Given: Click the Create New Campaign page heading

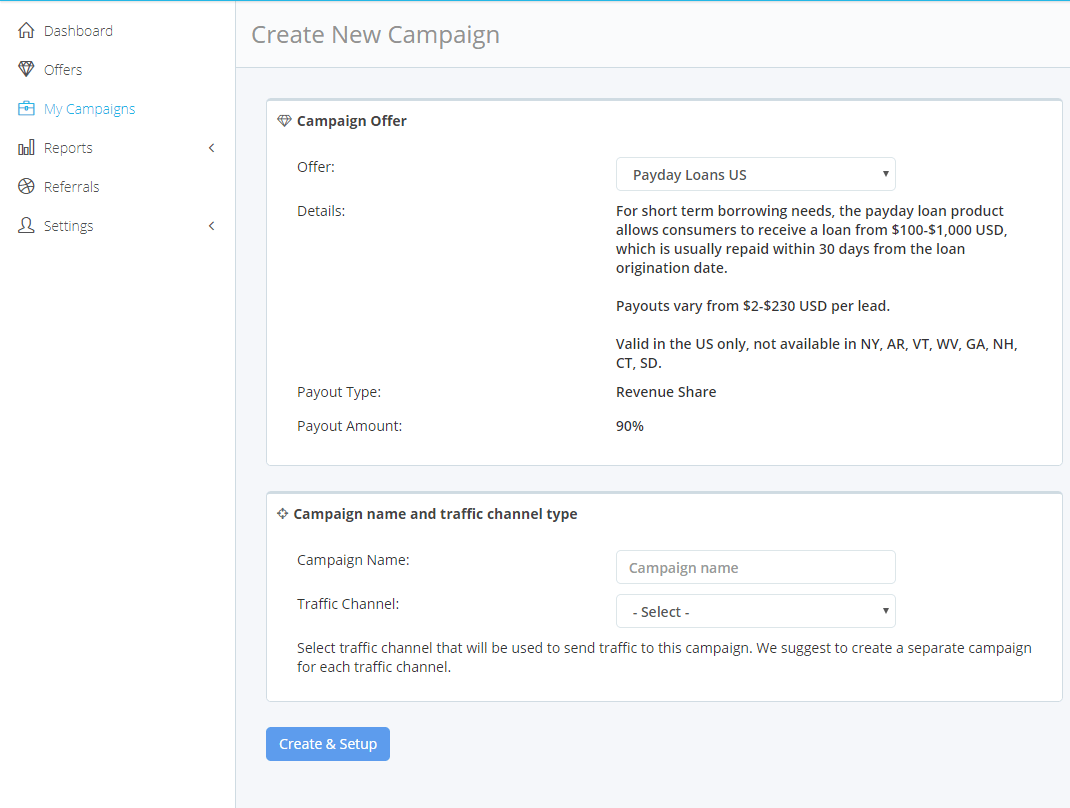Looking at the screenshot, I should pos(374,34).
